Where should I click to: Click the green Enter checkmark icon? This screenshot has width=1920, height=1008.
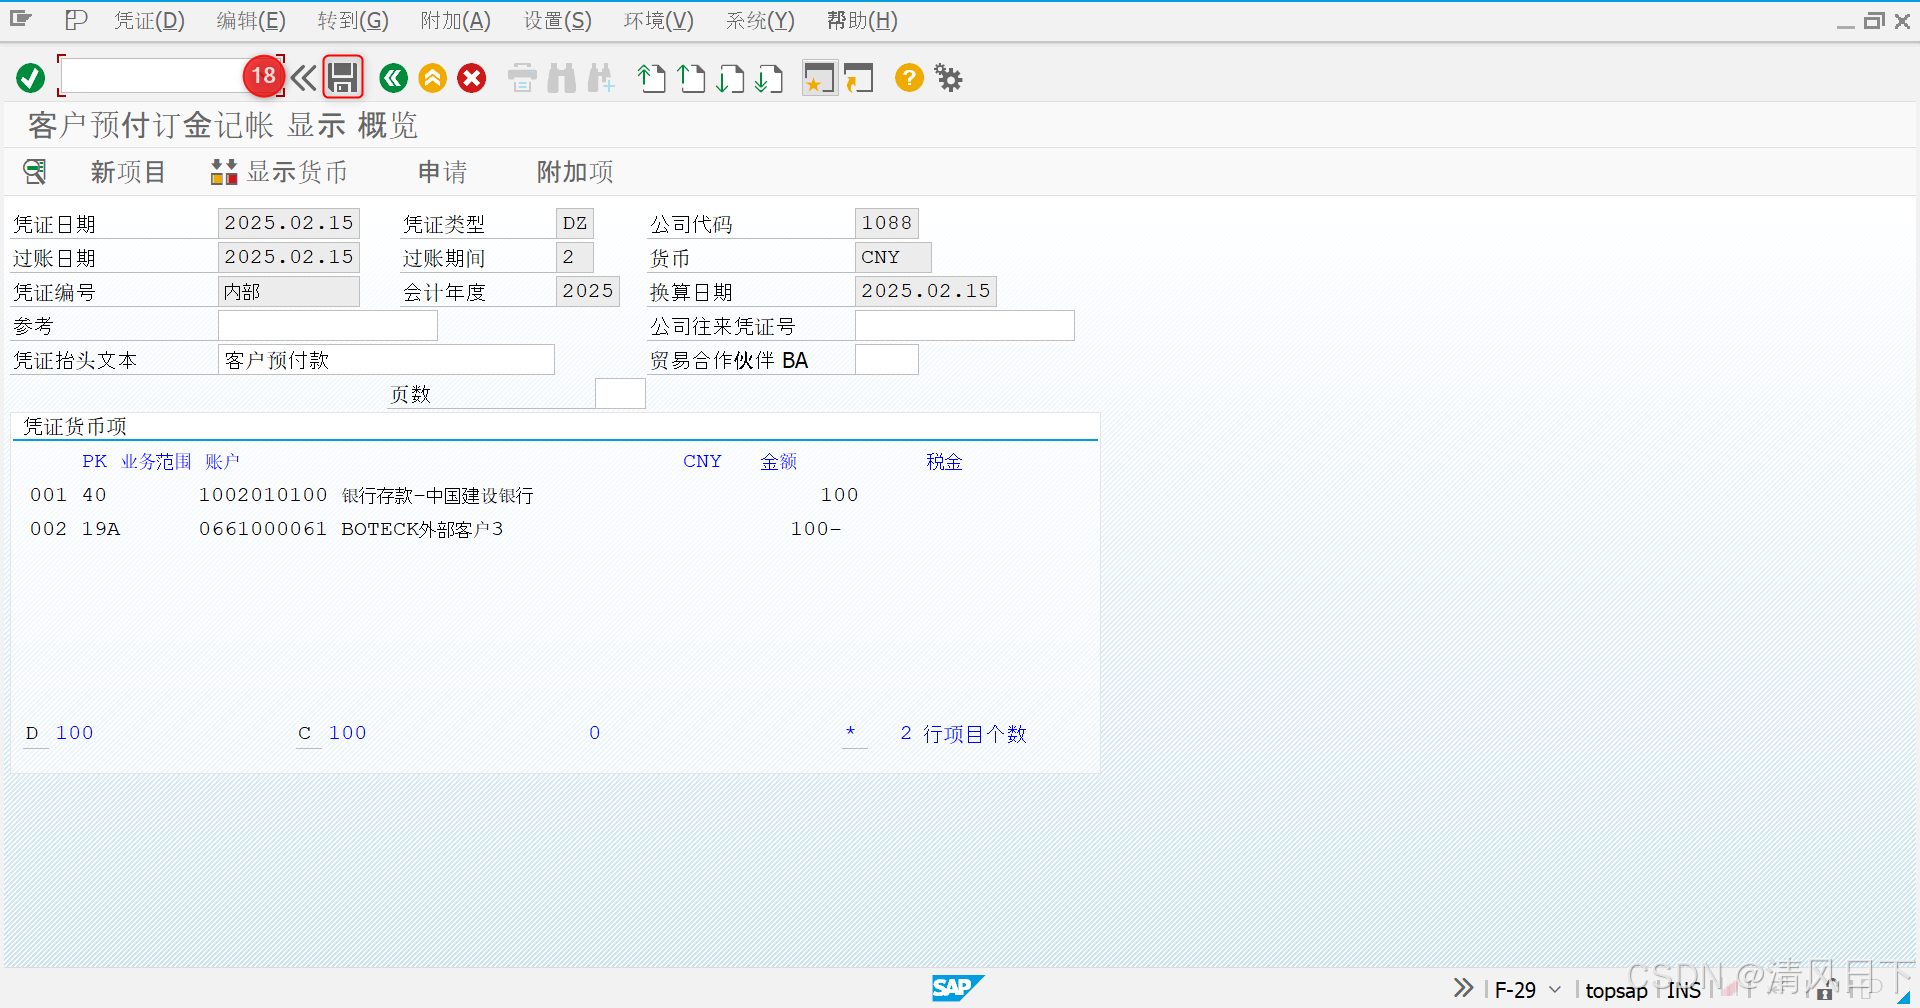point(30,77)
